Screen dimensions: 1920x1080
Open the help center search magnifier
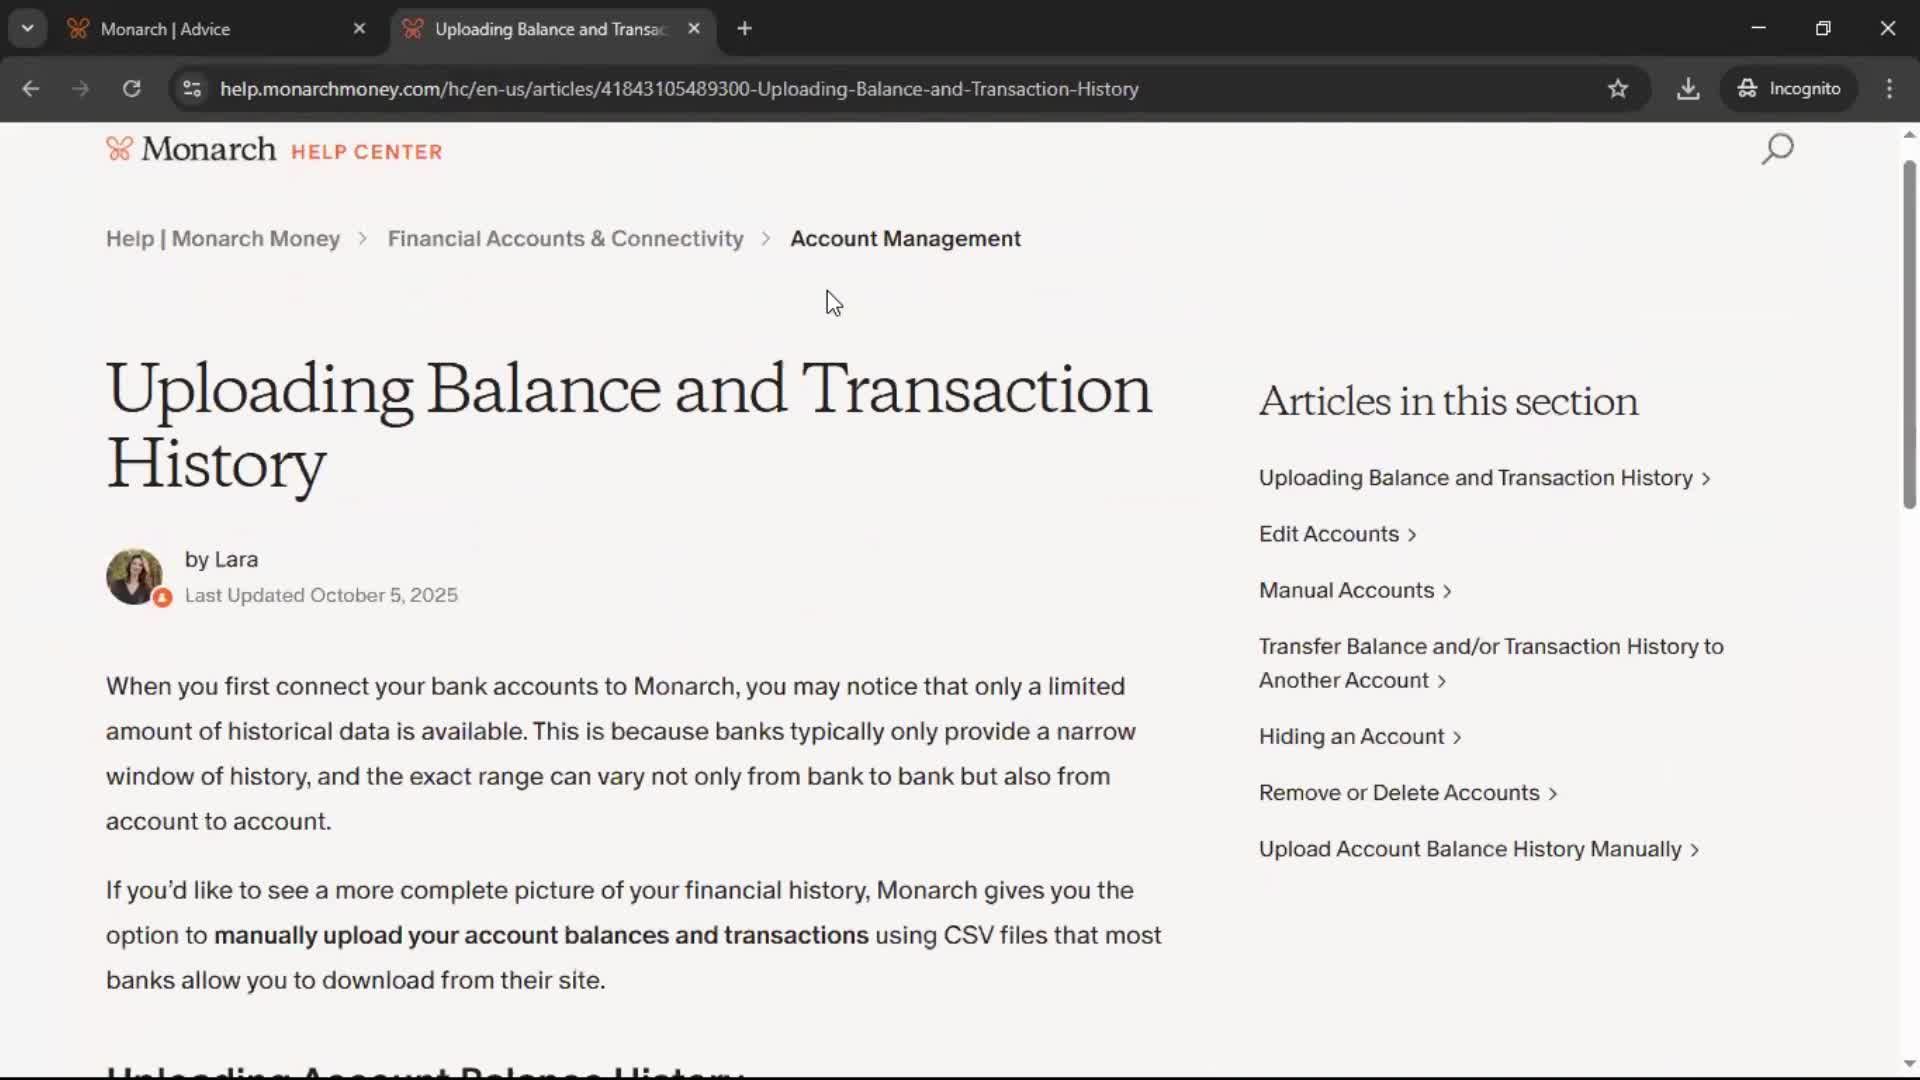click(x=1777, y=150)
